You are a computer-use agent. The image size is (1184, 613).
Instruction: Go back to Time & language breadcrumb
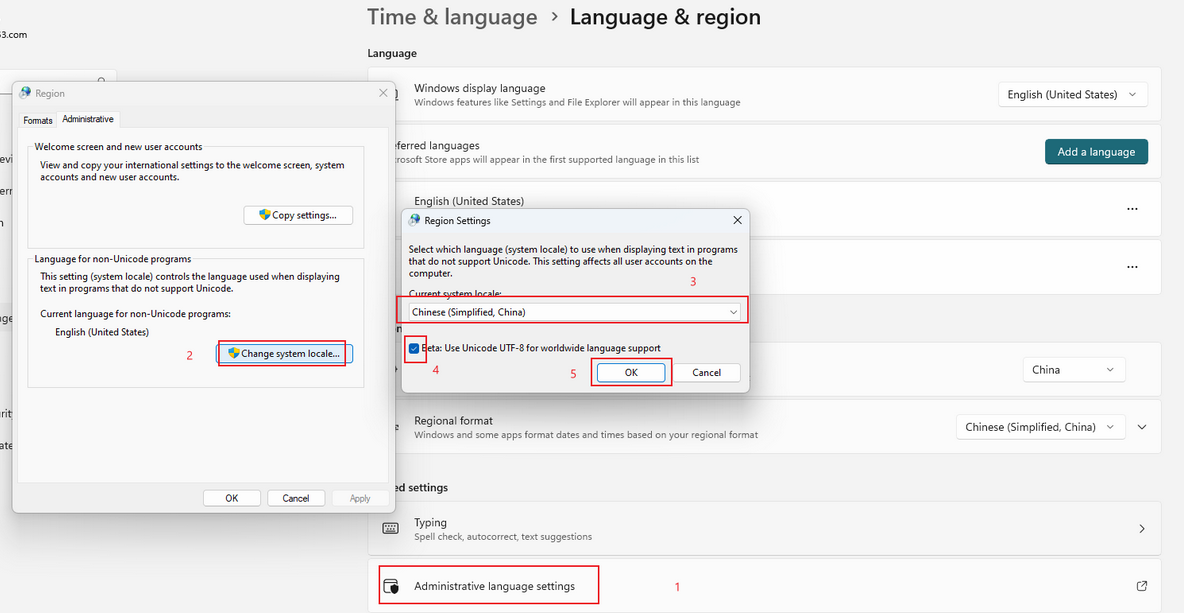coord(452,17)
